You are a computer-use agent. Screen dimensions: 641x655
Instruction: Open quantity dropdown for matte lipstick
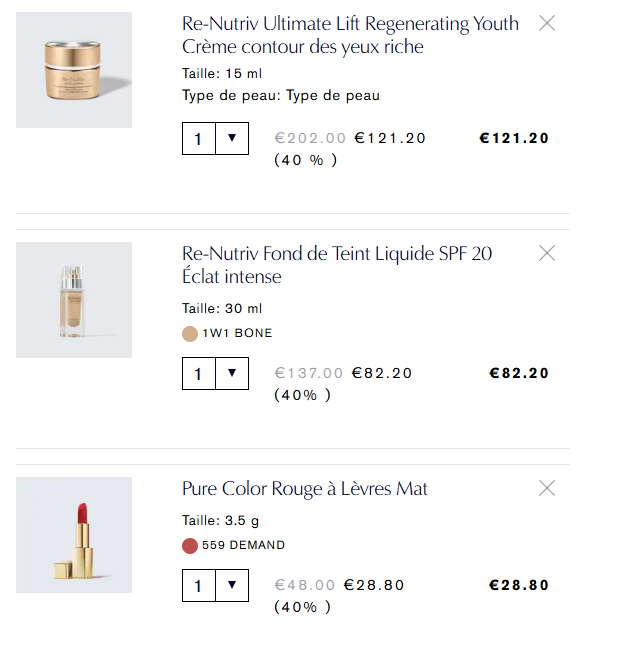coord(232,585)
